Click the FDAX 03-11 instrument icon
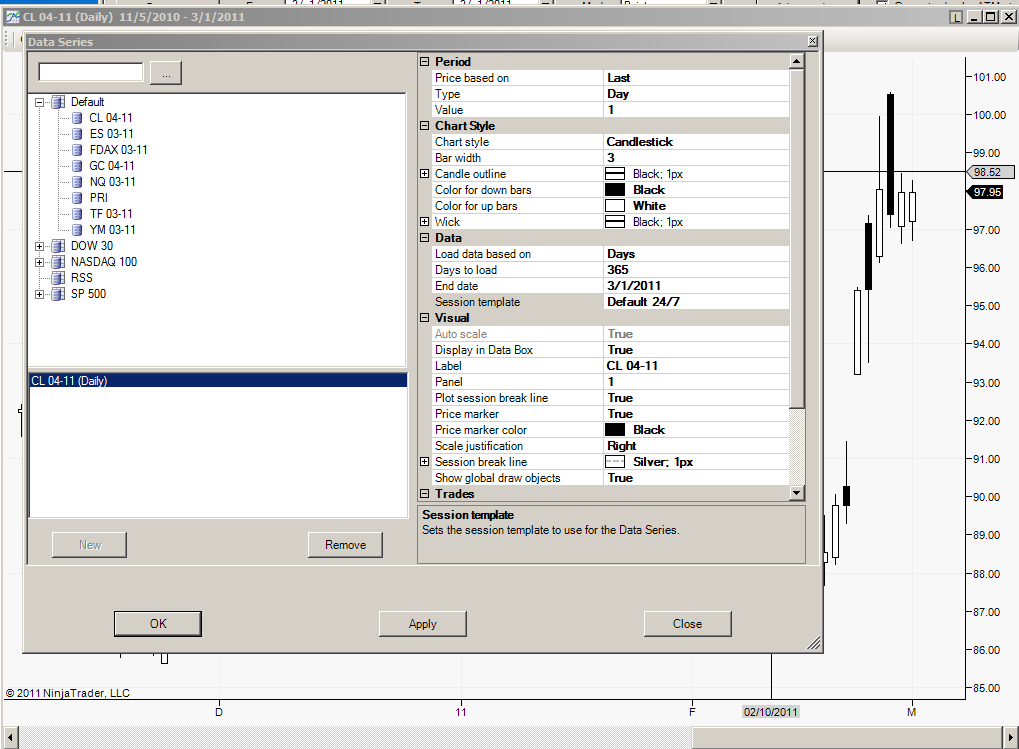 click(x=77, y=149)
